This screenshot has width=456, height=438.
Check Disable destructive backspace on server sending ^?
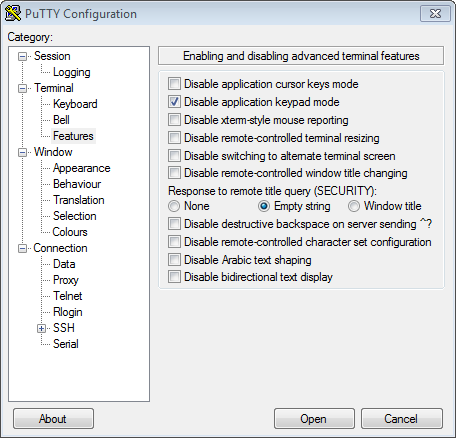tap(174, 224)
